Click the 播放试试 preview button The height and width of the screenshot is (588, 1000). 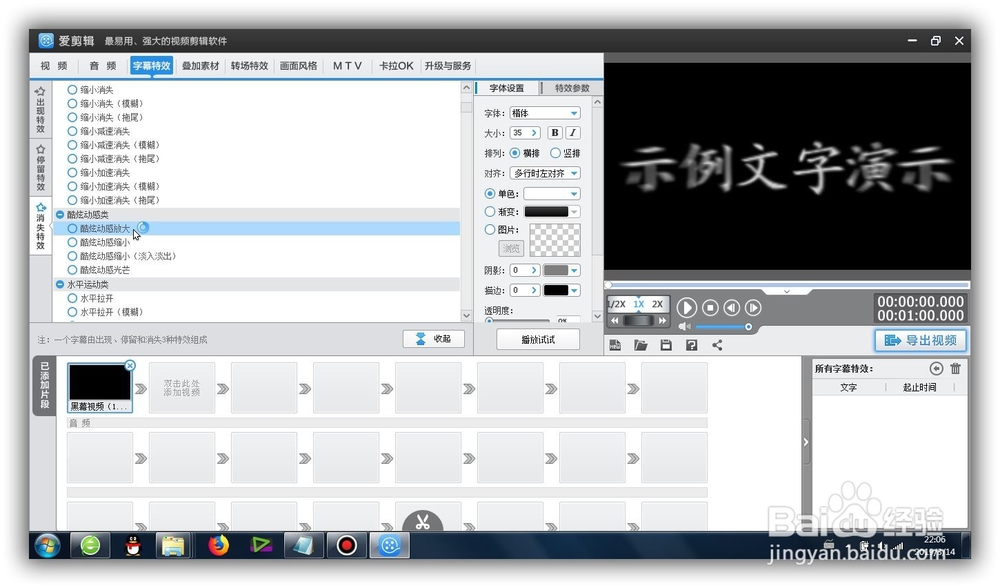[x=538, y=339]
